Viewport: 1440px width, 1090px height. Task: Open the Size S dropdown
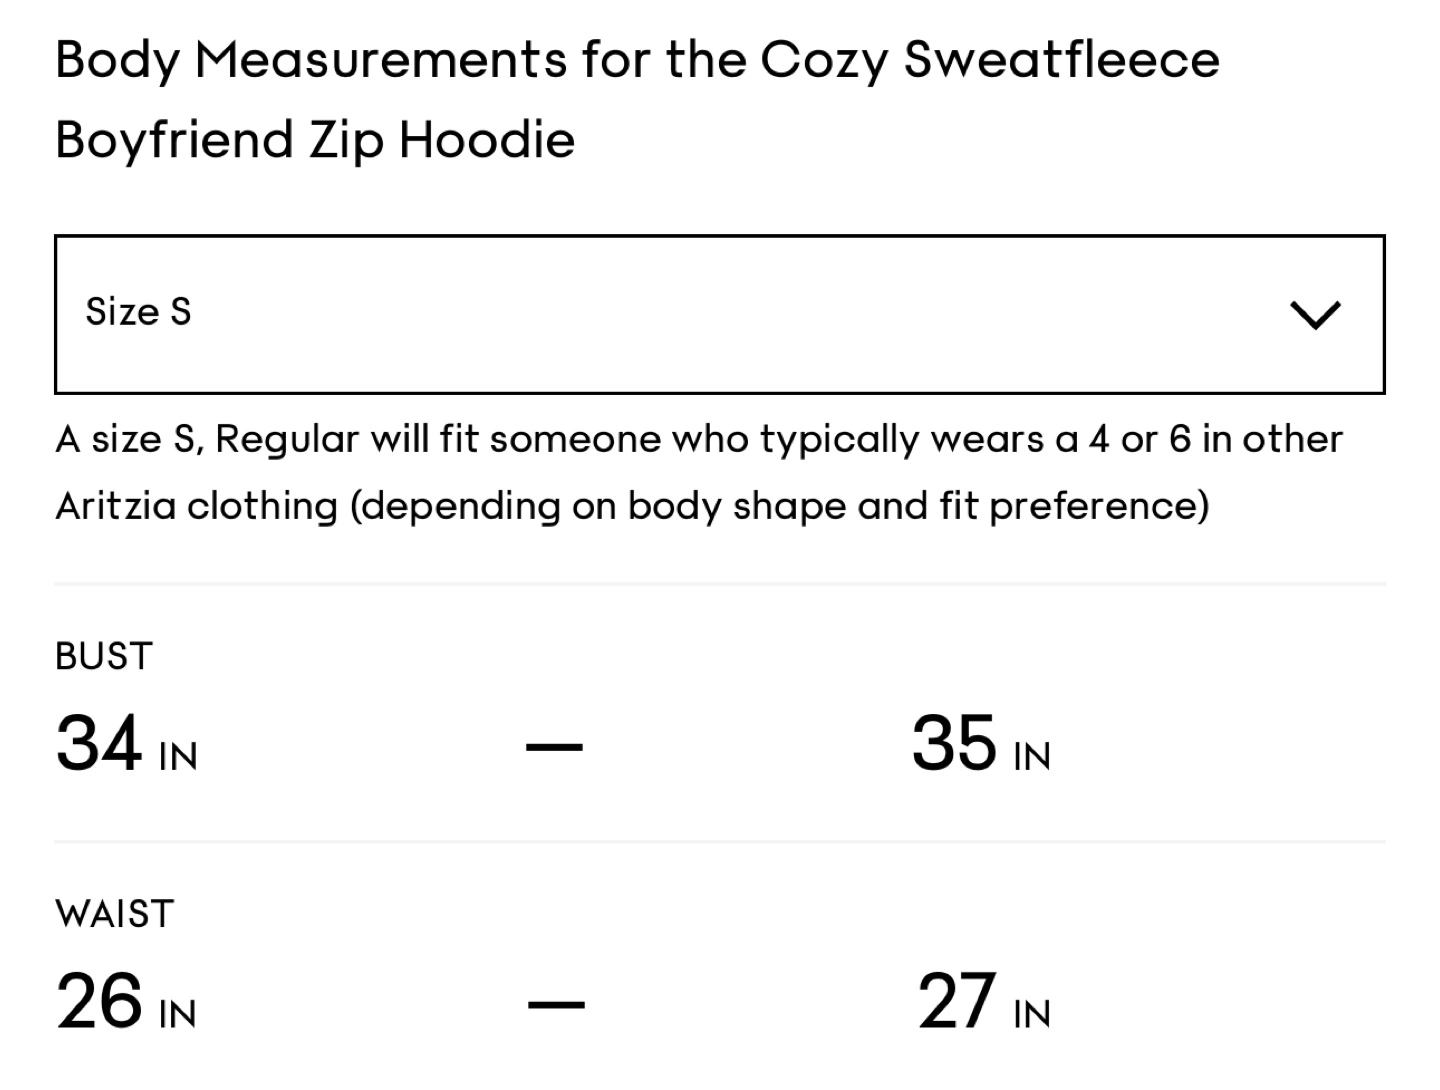pos(720,314)
